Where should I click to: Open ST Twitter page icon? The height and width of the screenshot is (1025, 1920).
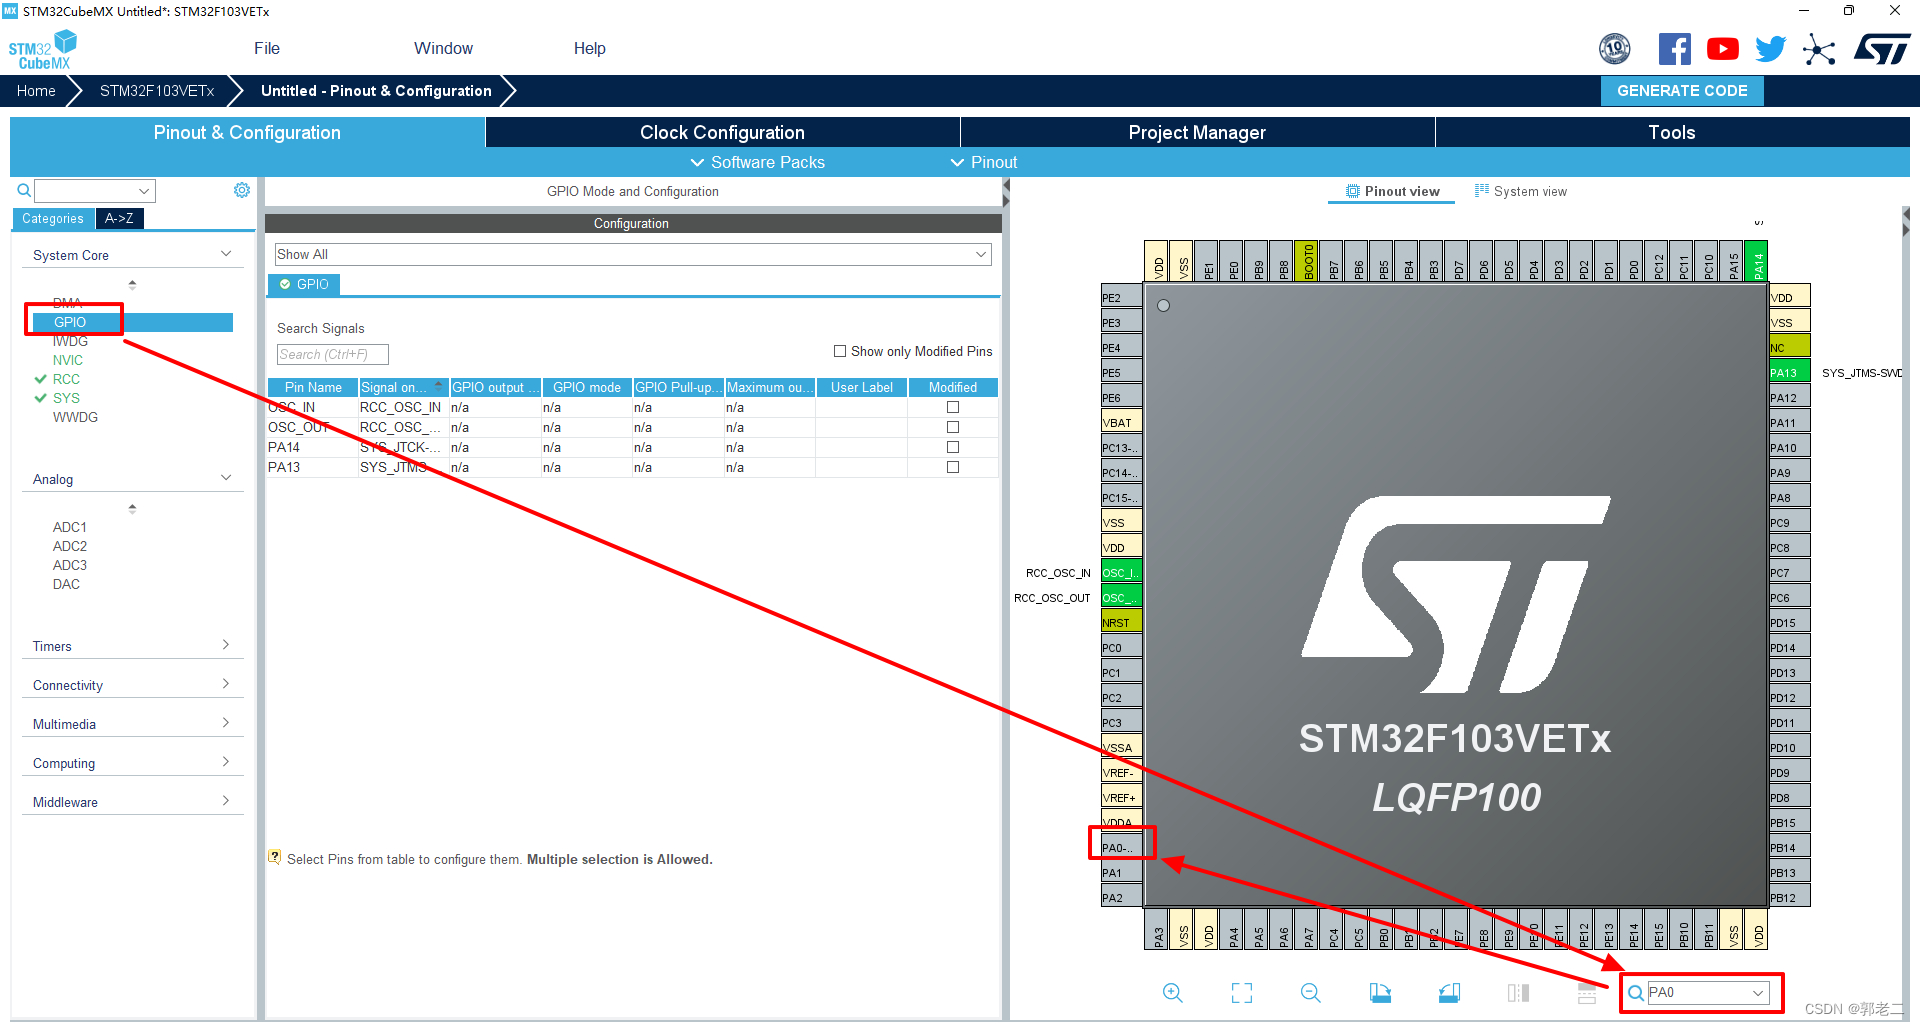coord(1771,49)
